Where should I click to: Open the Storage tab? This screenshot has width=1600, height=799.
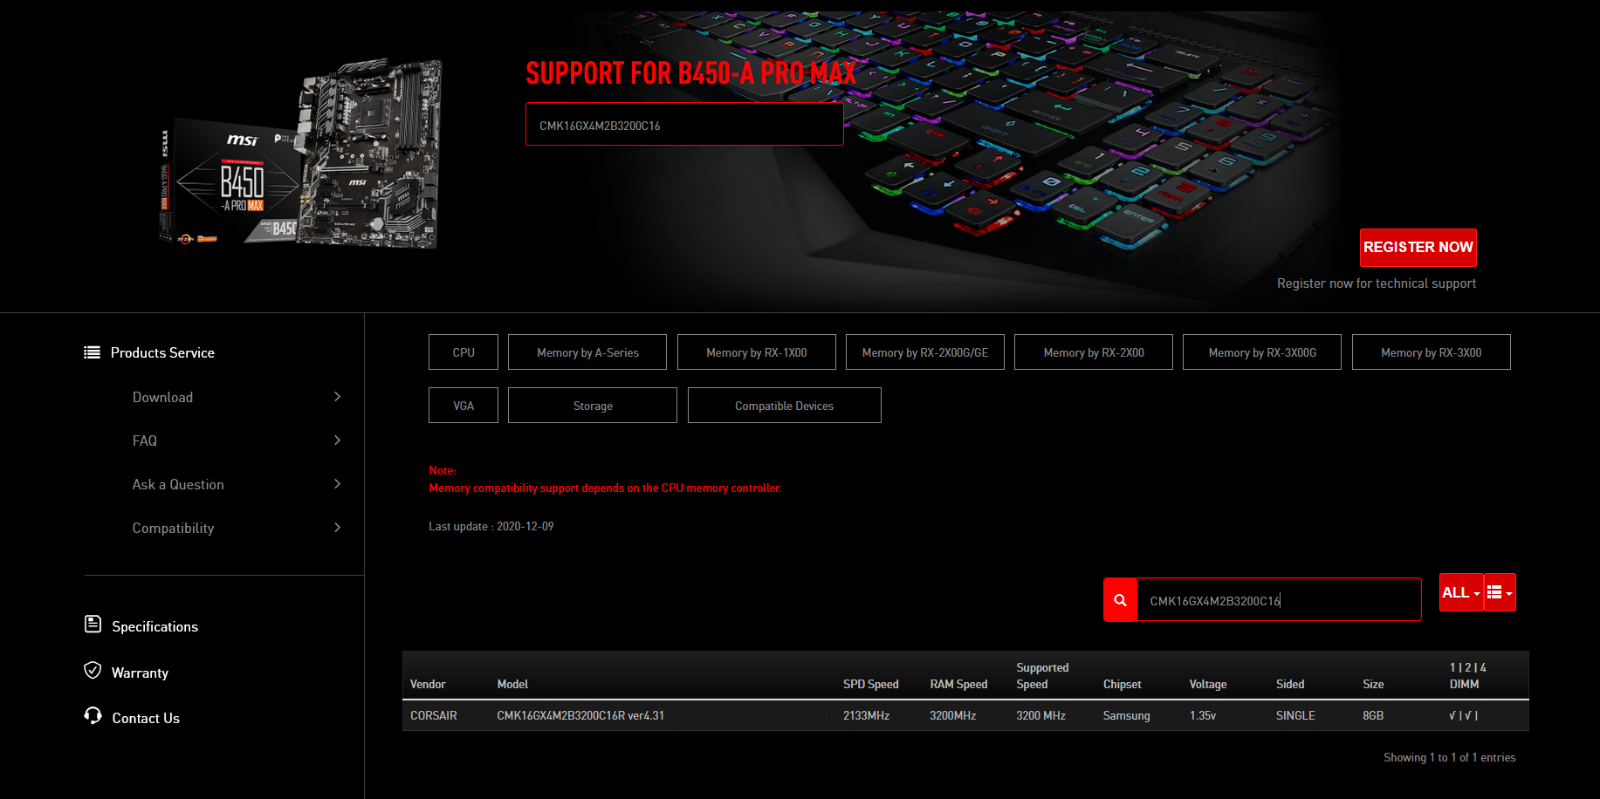[x=592, y=405]
